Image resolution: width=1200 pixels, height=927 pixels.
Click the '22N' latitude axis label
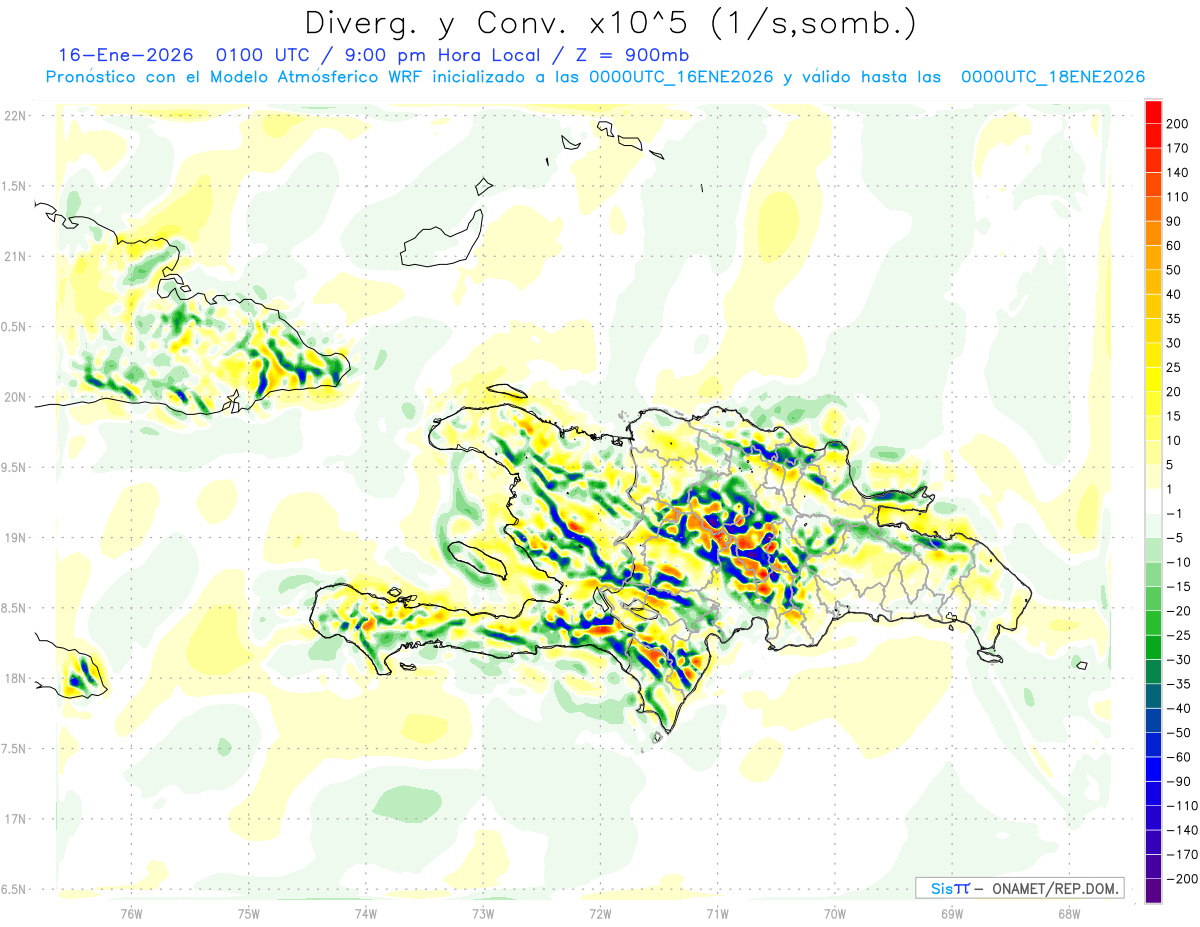(x=14, y=116)
